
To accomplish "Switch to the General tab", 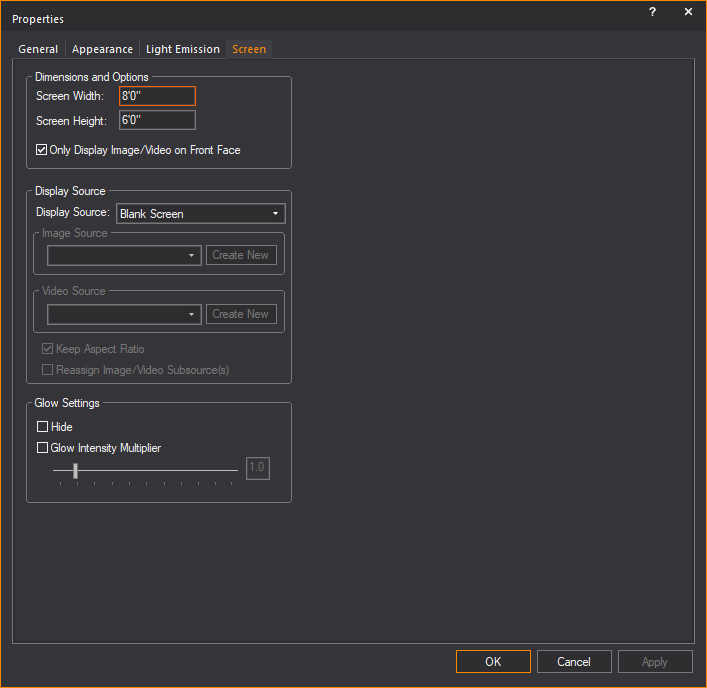I will [38, 49].
